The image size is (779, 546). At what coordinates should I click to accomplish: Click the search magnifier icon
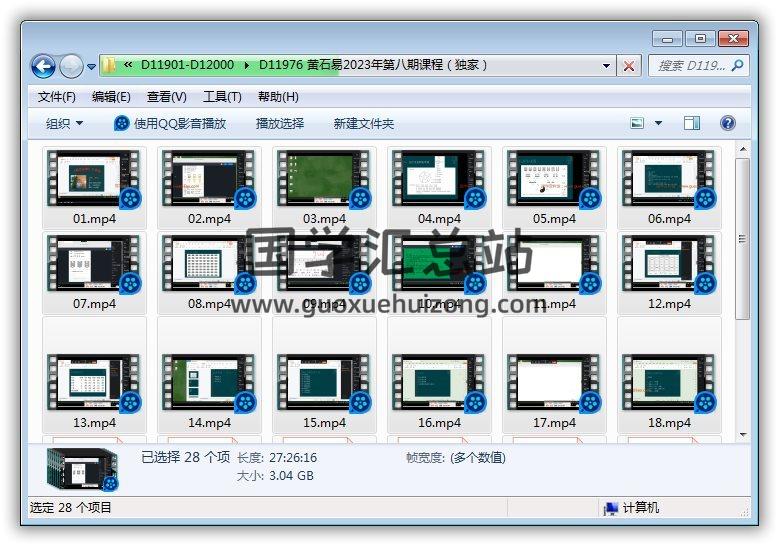pos(738,66)
